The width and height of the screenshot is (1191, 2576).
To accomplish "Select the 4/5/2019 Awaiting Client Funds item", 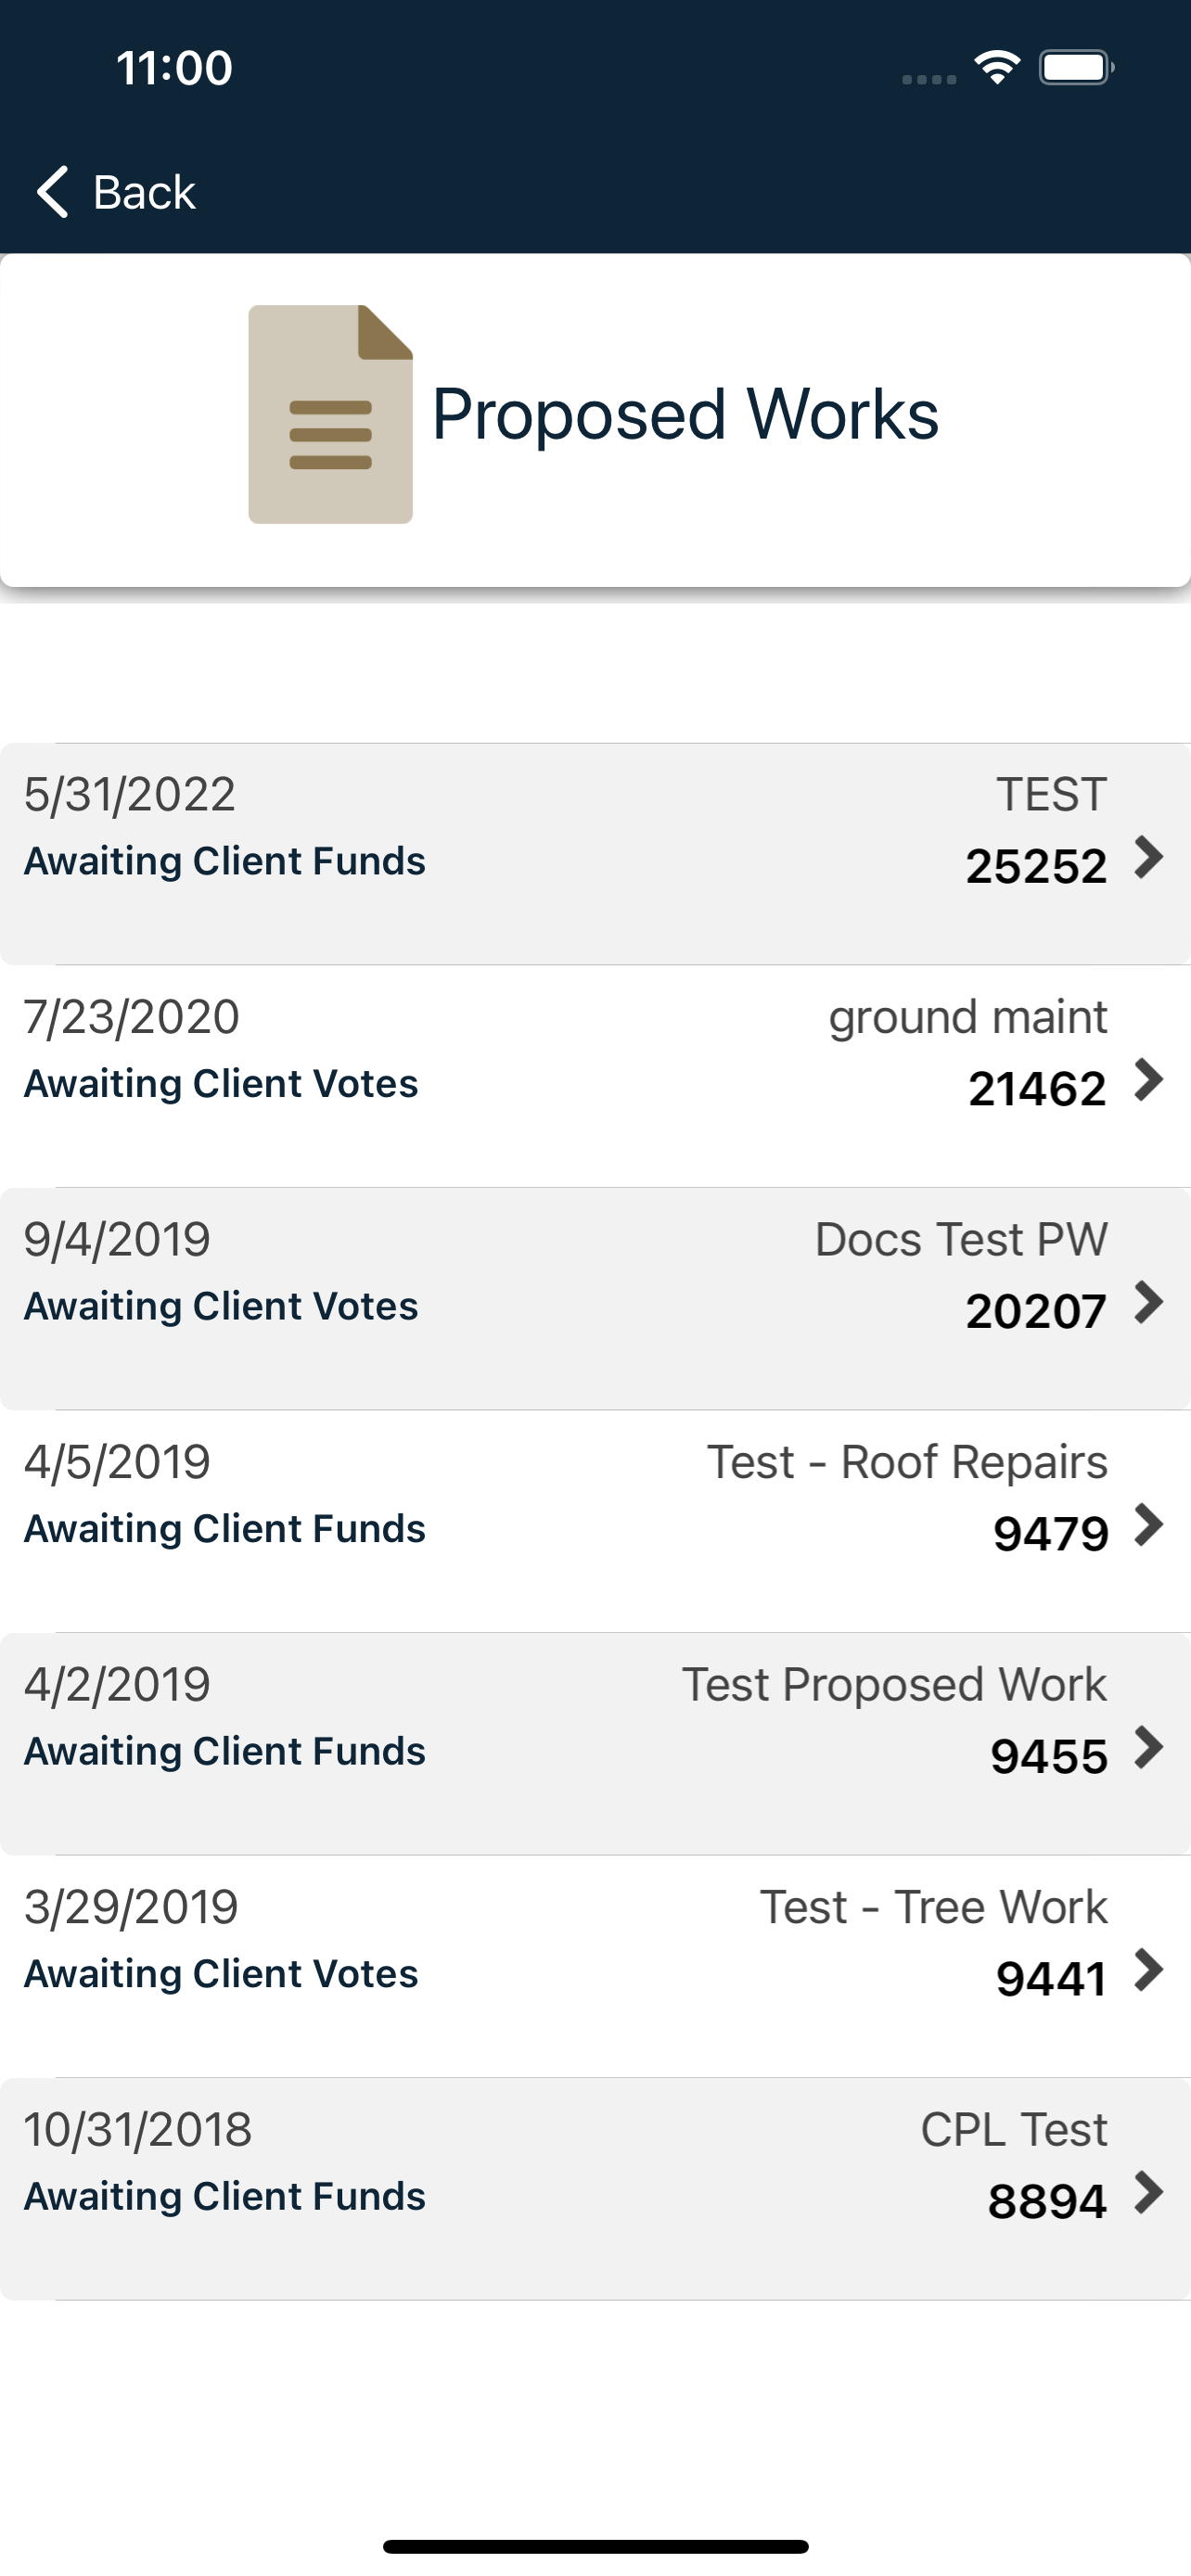I will pyautogui.click(x=595, y=1521).
